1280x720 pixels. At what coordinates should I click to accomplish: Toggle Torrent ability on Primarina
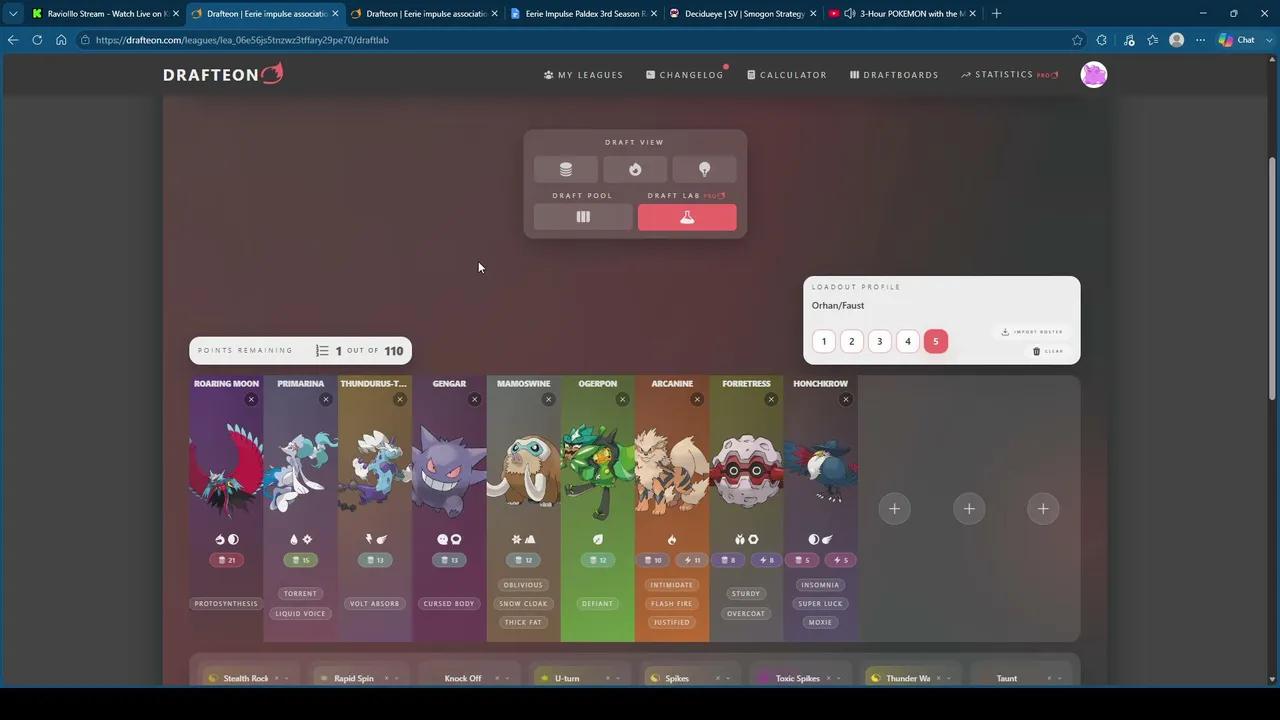pos(300,594)
